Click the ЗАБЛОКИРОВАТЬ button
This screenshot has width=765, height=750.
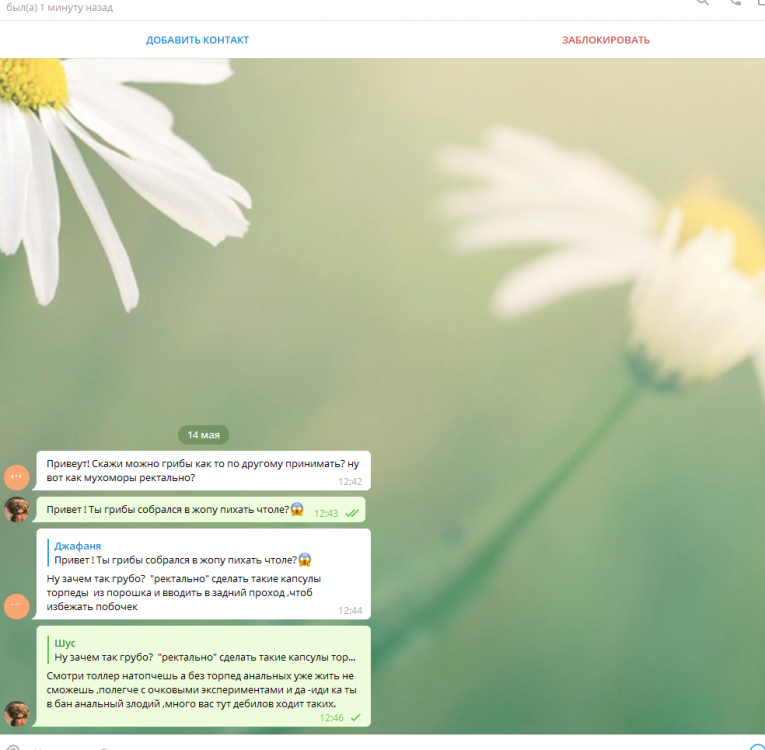tap(605, 40)
